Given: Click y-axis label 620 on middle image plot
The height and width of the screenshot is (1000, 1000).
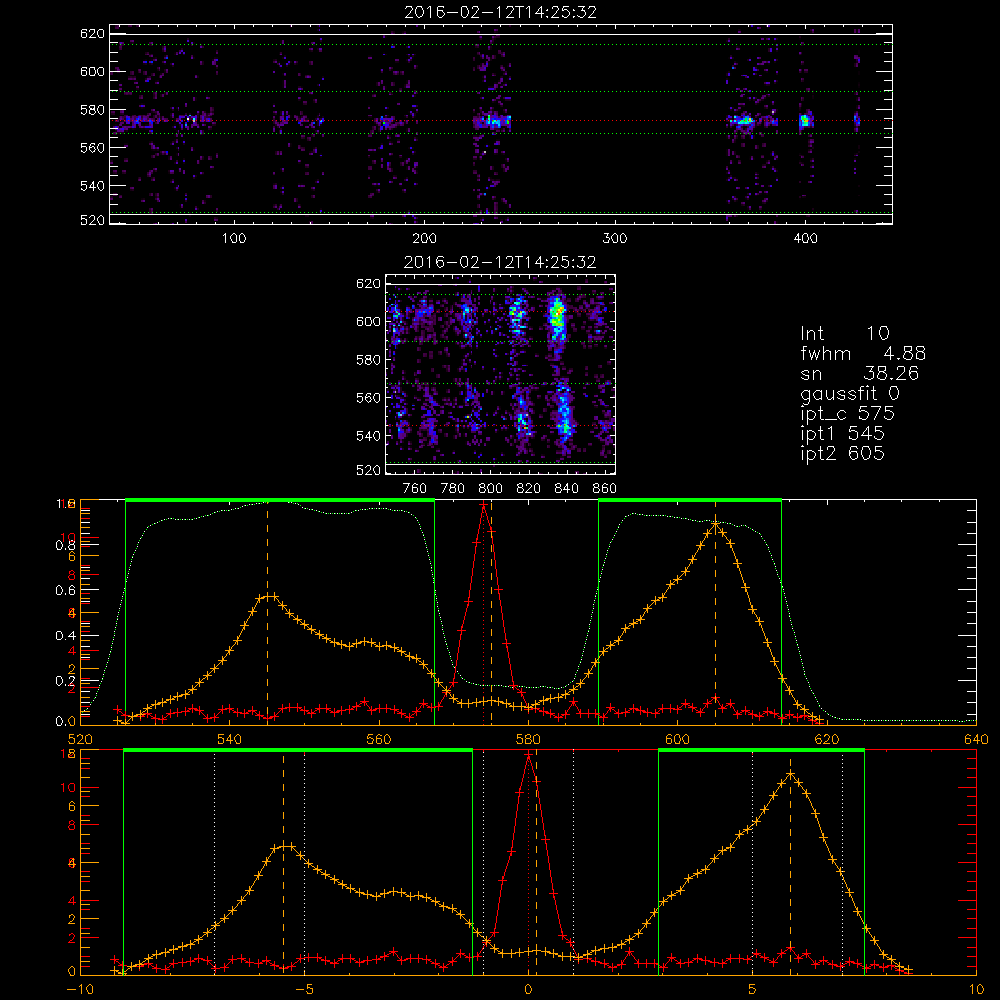Looking at the screenshot, I should click(368, 284).
